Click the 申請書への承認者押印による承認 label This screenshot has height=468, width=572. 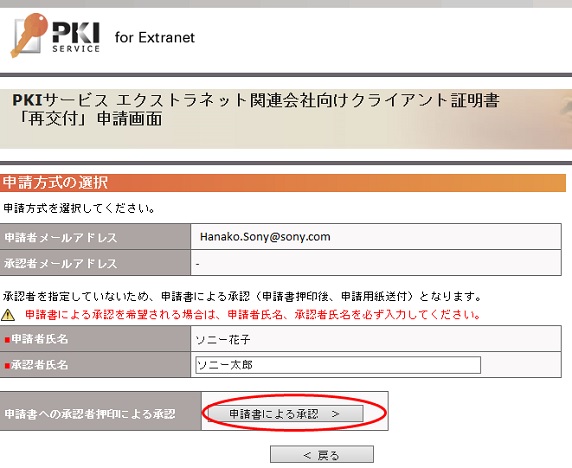[x=90, y=414]
